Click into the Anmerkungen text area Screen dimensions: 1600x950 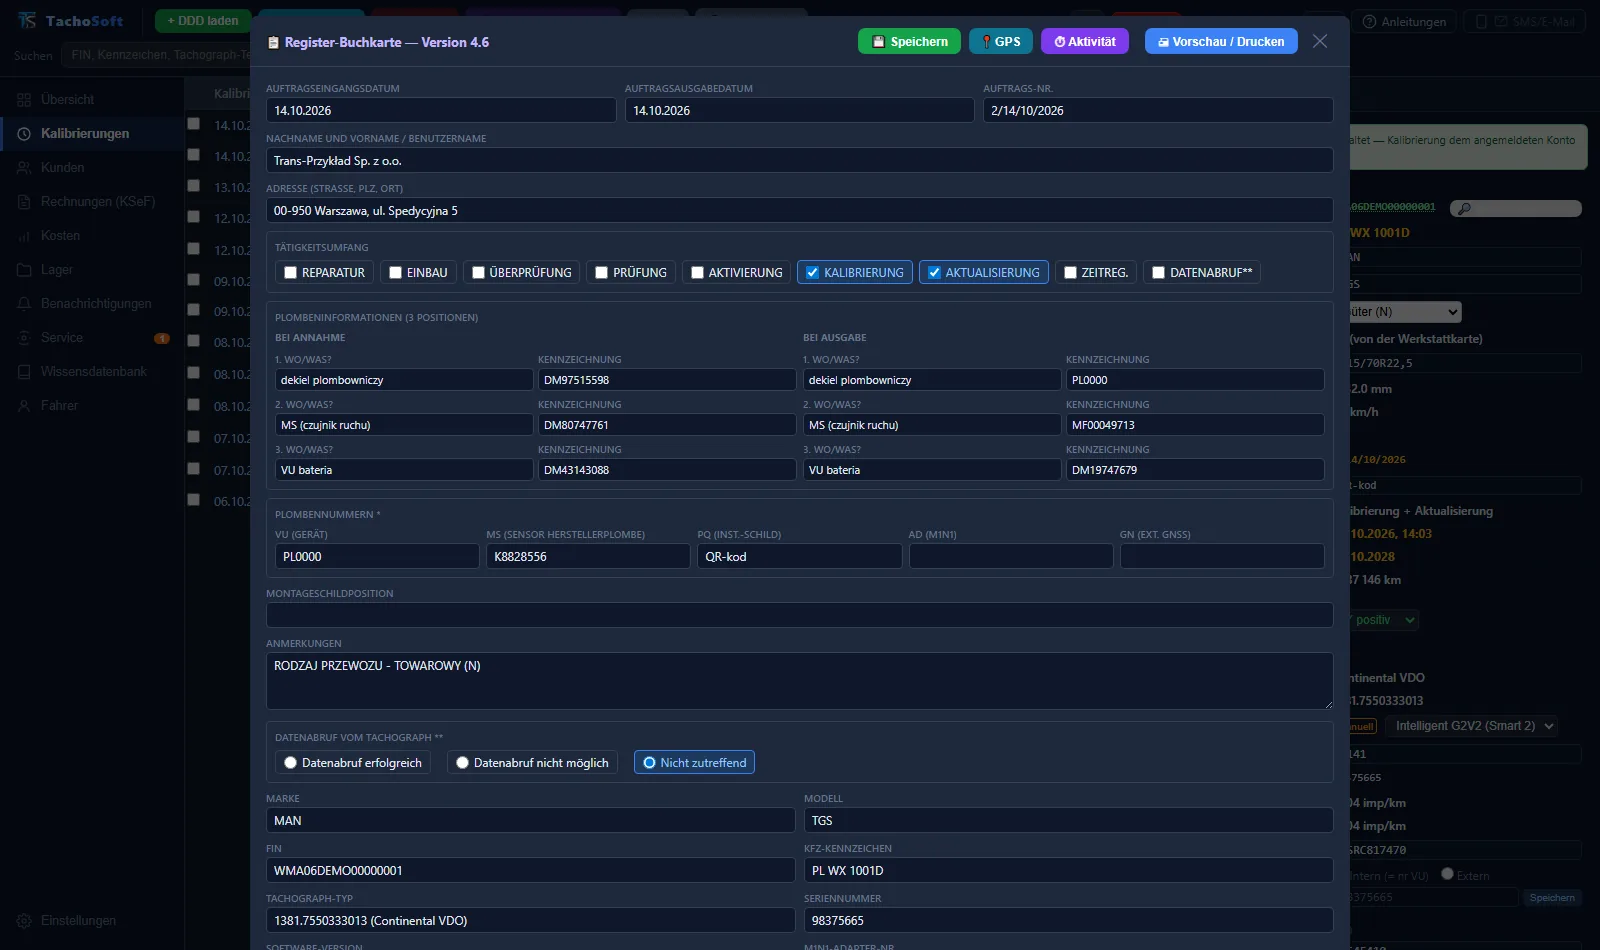799,681
